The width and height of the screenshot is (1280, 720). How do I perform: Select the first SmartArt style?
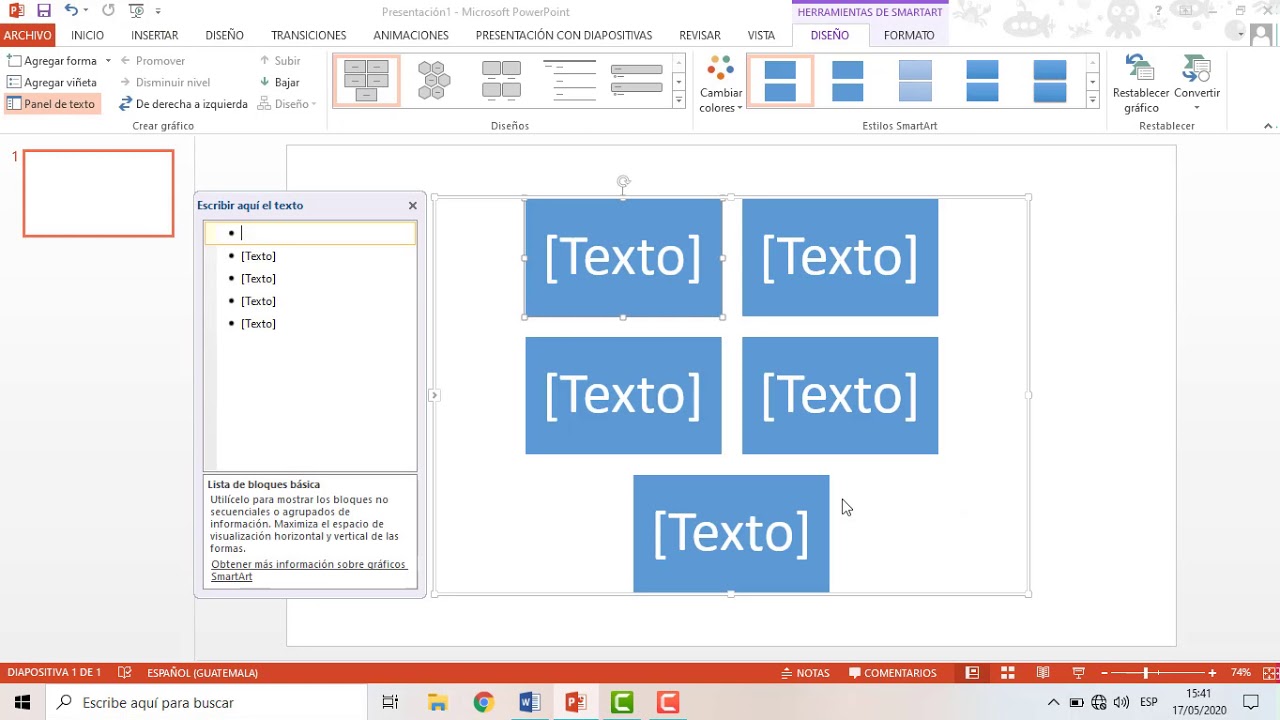pyautogui.click(x=780, y=81)
